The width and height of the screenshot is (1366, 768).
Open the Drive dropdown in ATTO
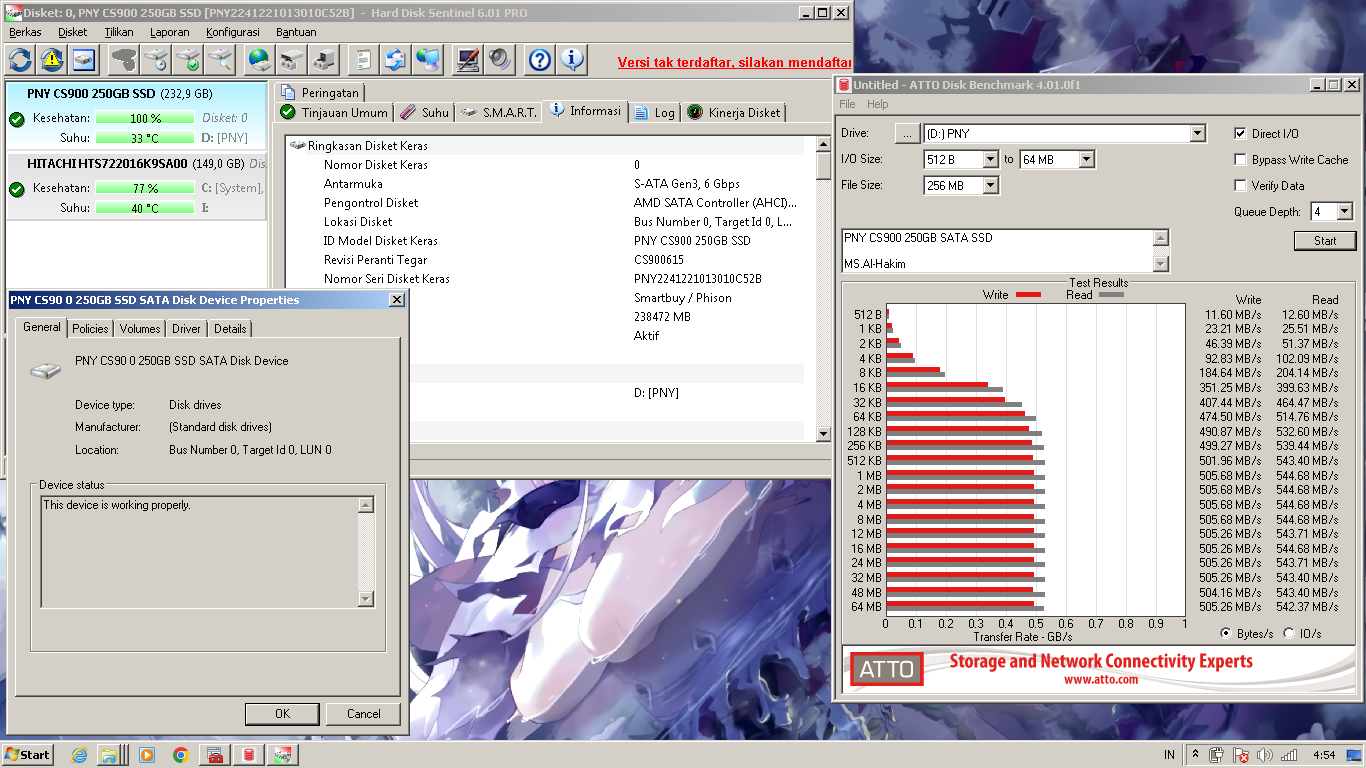click(1198, 133)
